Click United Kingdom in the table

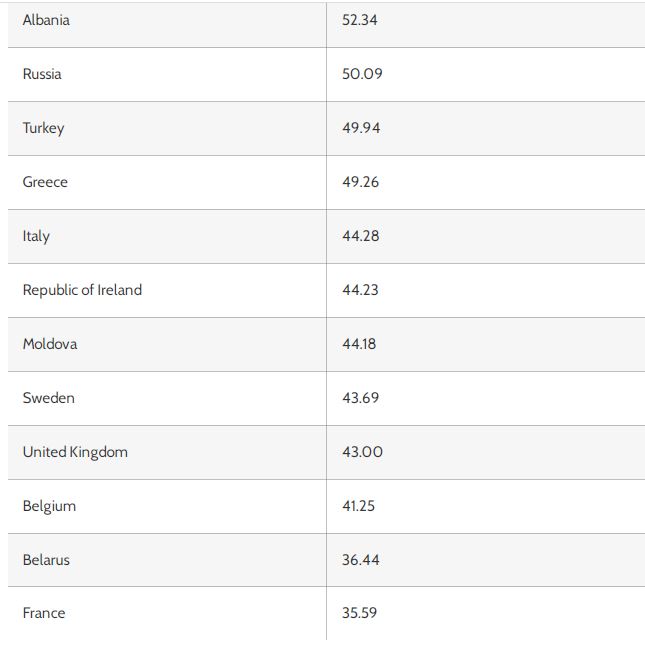coord(75,452)
